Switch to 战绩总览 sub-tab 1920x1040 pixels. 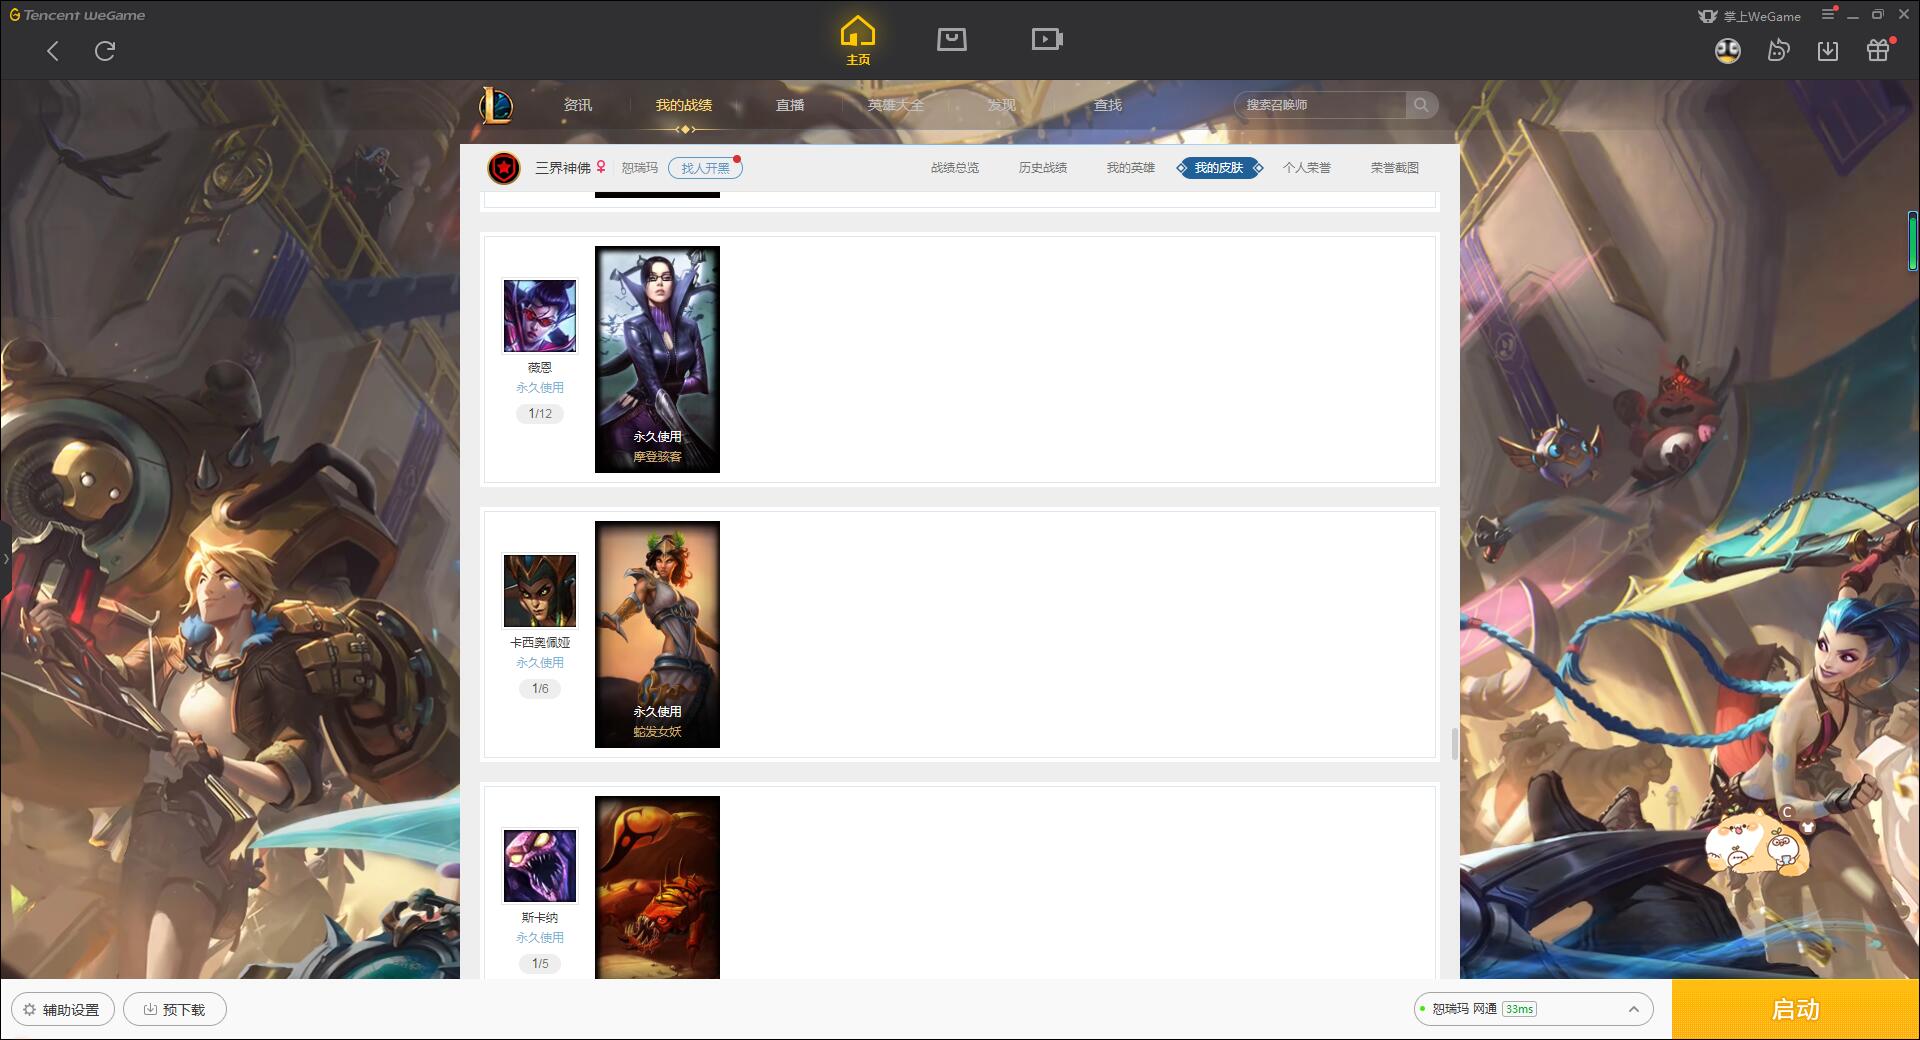(x=955, y=168)
